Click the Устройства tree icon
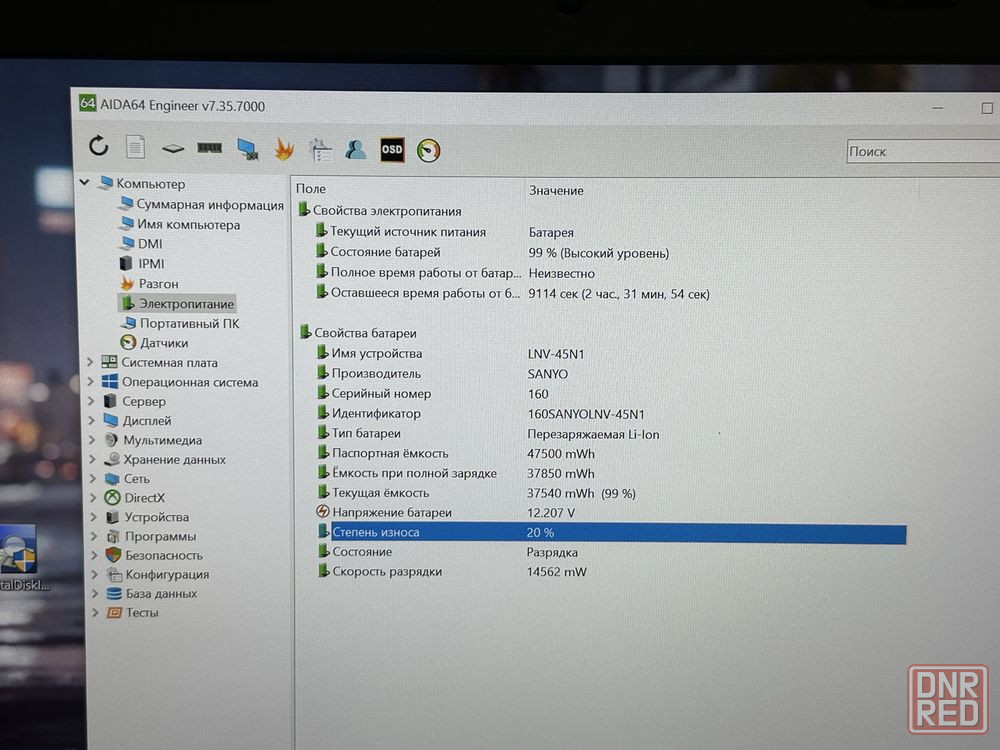Screen dimensions: 1000x750 click(x=113, y=517)
